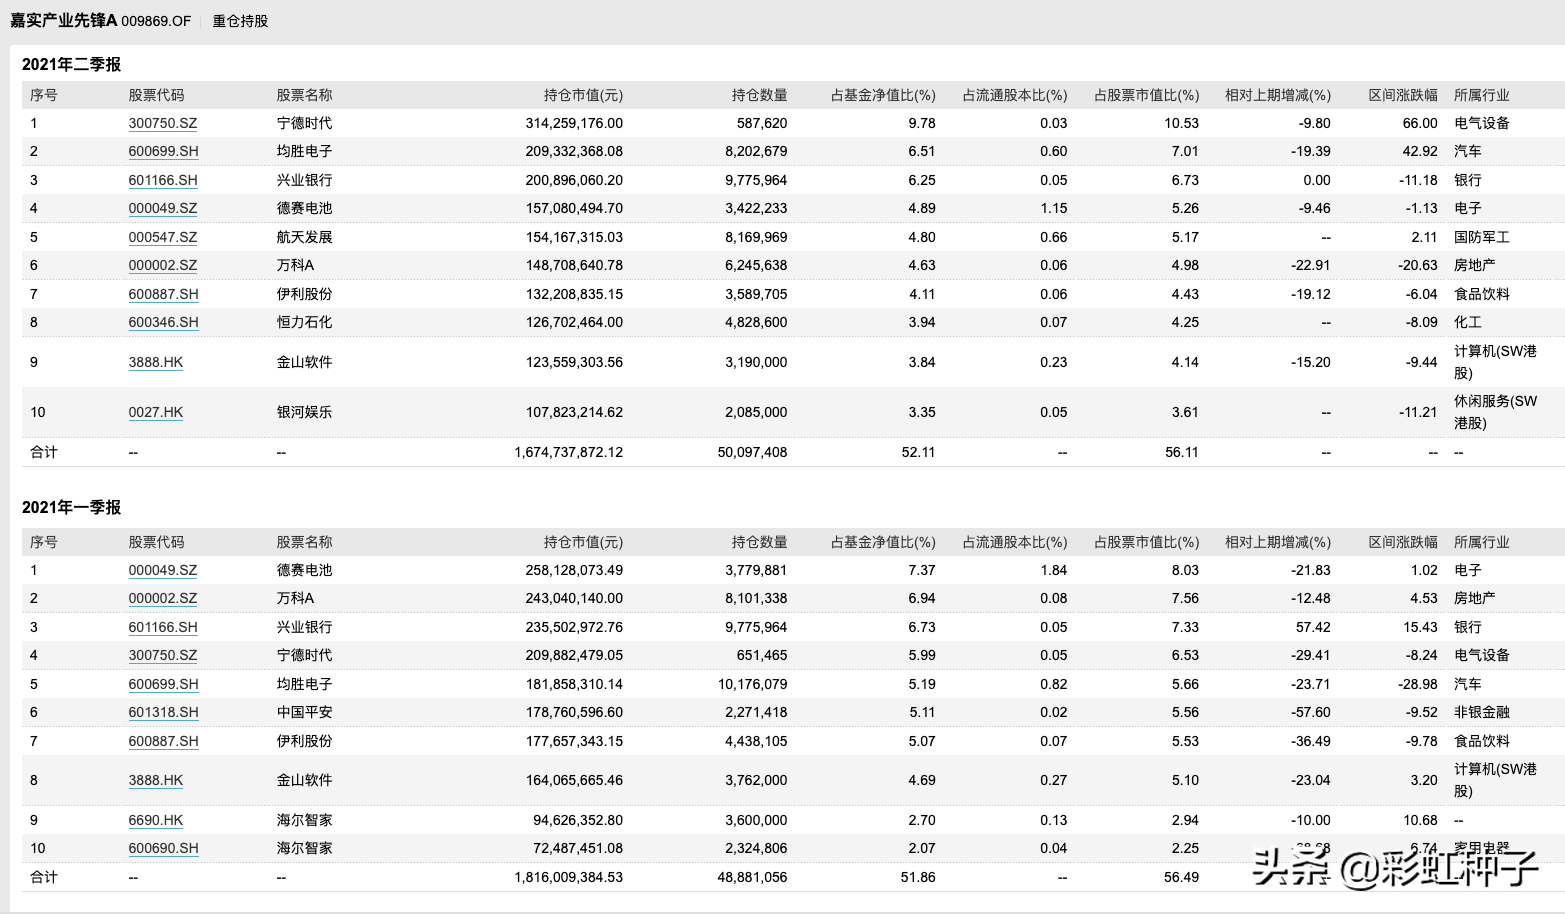The width and height of the screenshot is (1565, 914).
Task: Click 占基金净值比(%) header in Q2 table
Action: click(883, 95)
